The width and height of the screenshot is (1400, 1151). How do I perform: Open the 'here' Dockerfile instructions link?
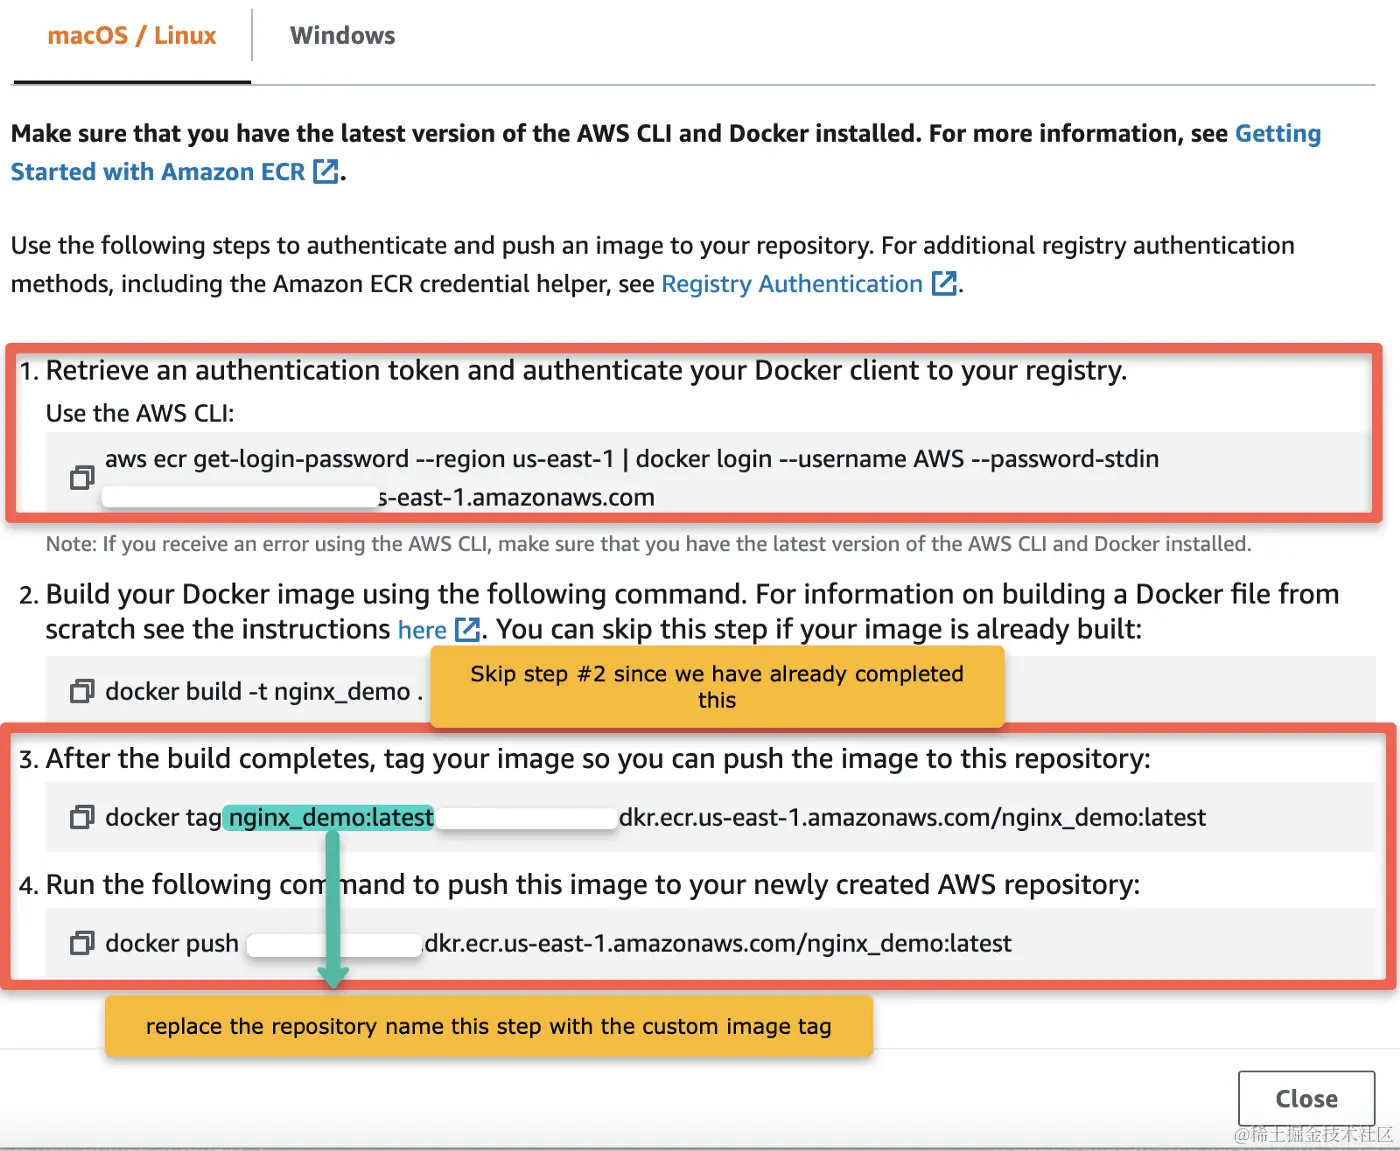(422, 630)
